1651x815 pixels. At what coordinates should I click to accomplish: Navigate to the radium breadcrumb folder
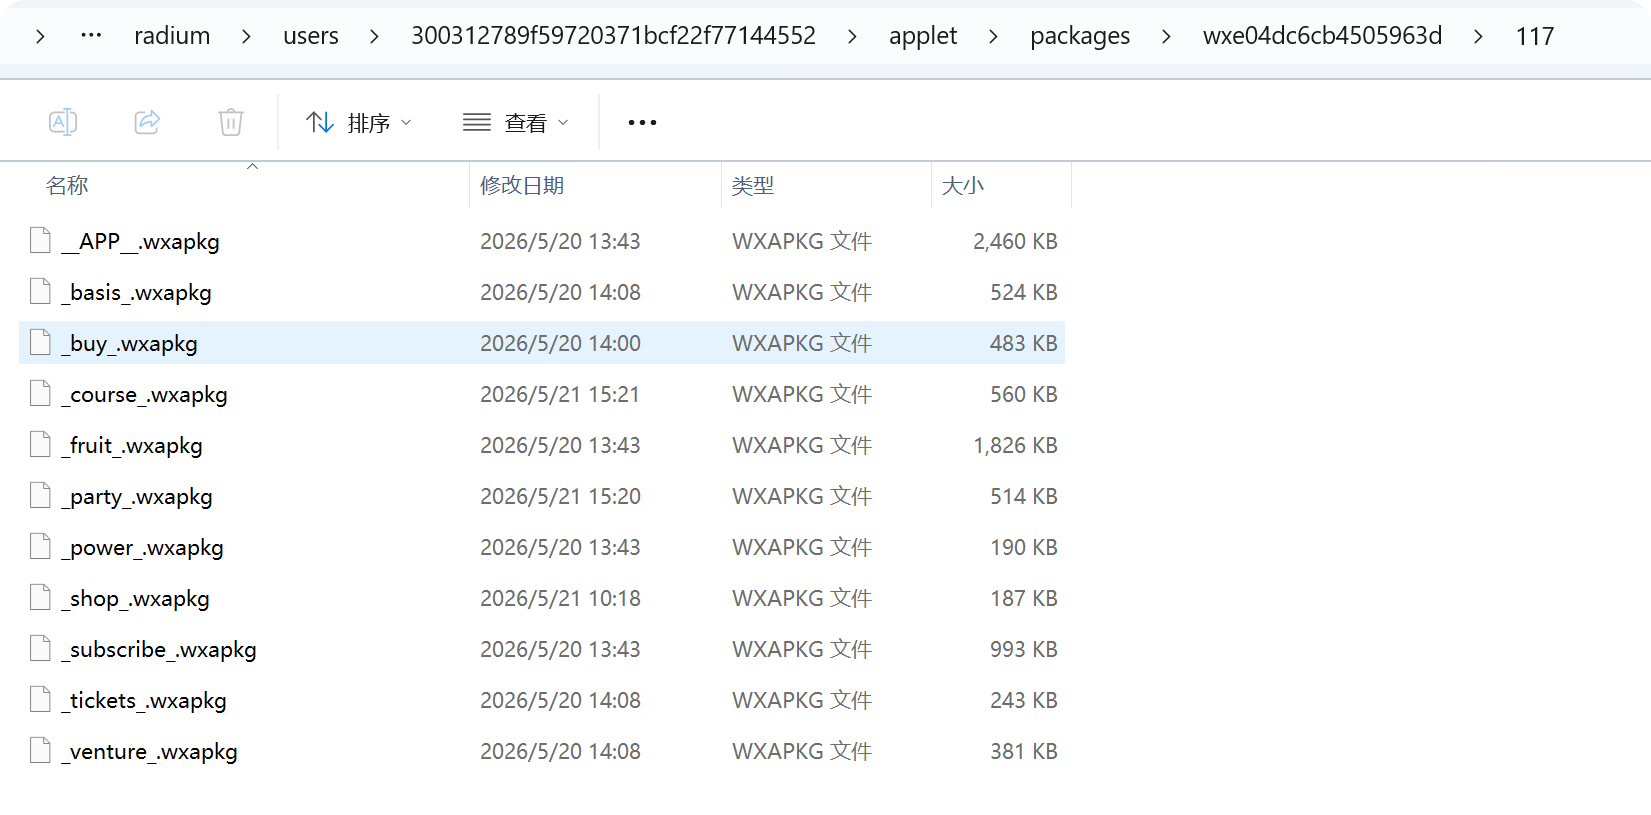[x=172, y=36]
